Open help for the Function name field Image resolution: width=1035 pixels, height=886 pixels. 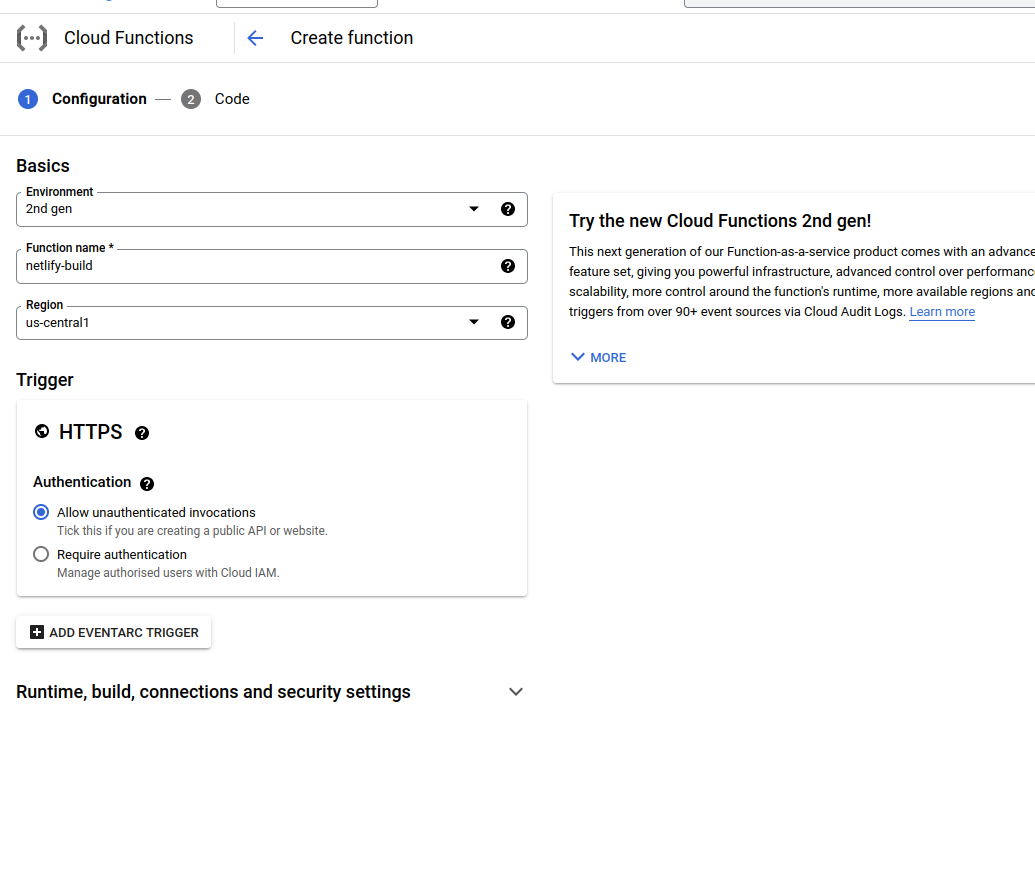point(508,266)
